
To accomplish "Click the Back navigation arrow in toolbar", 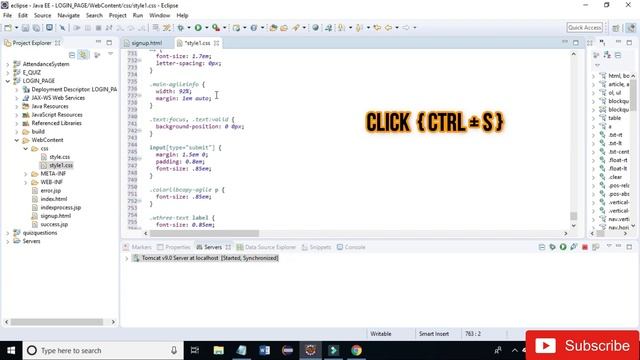I will [x=388, y=28].
